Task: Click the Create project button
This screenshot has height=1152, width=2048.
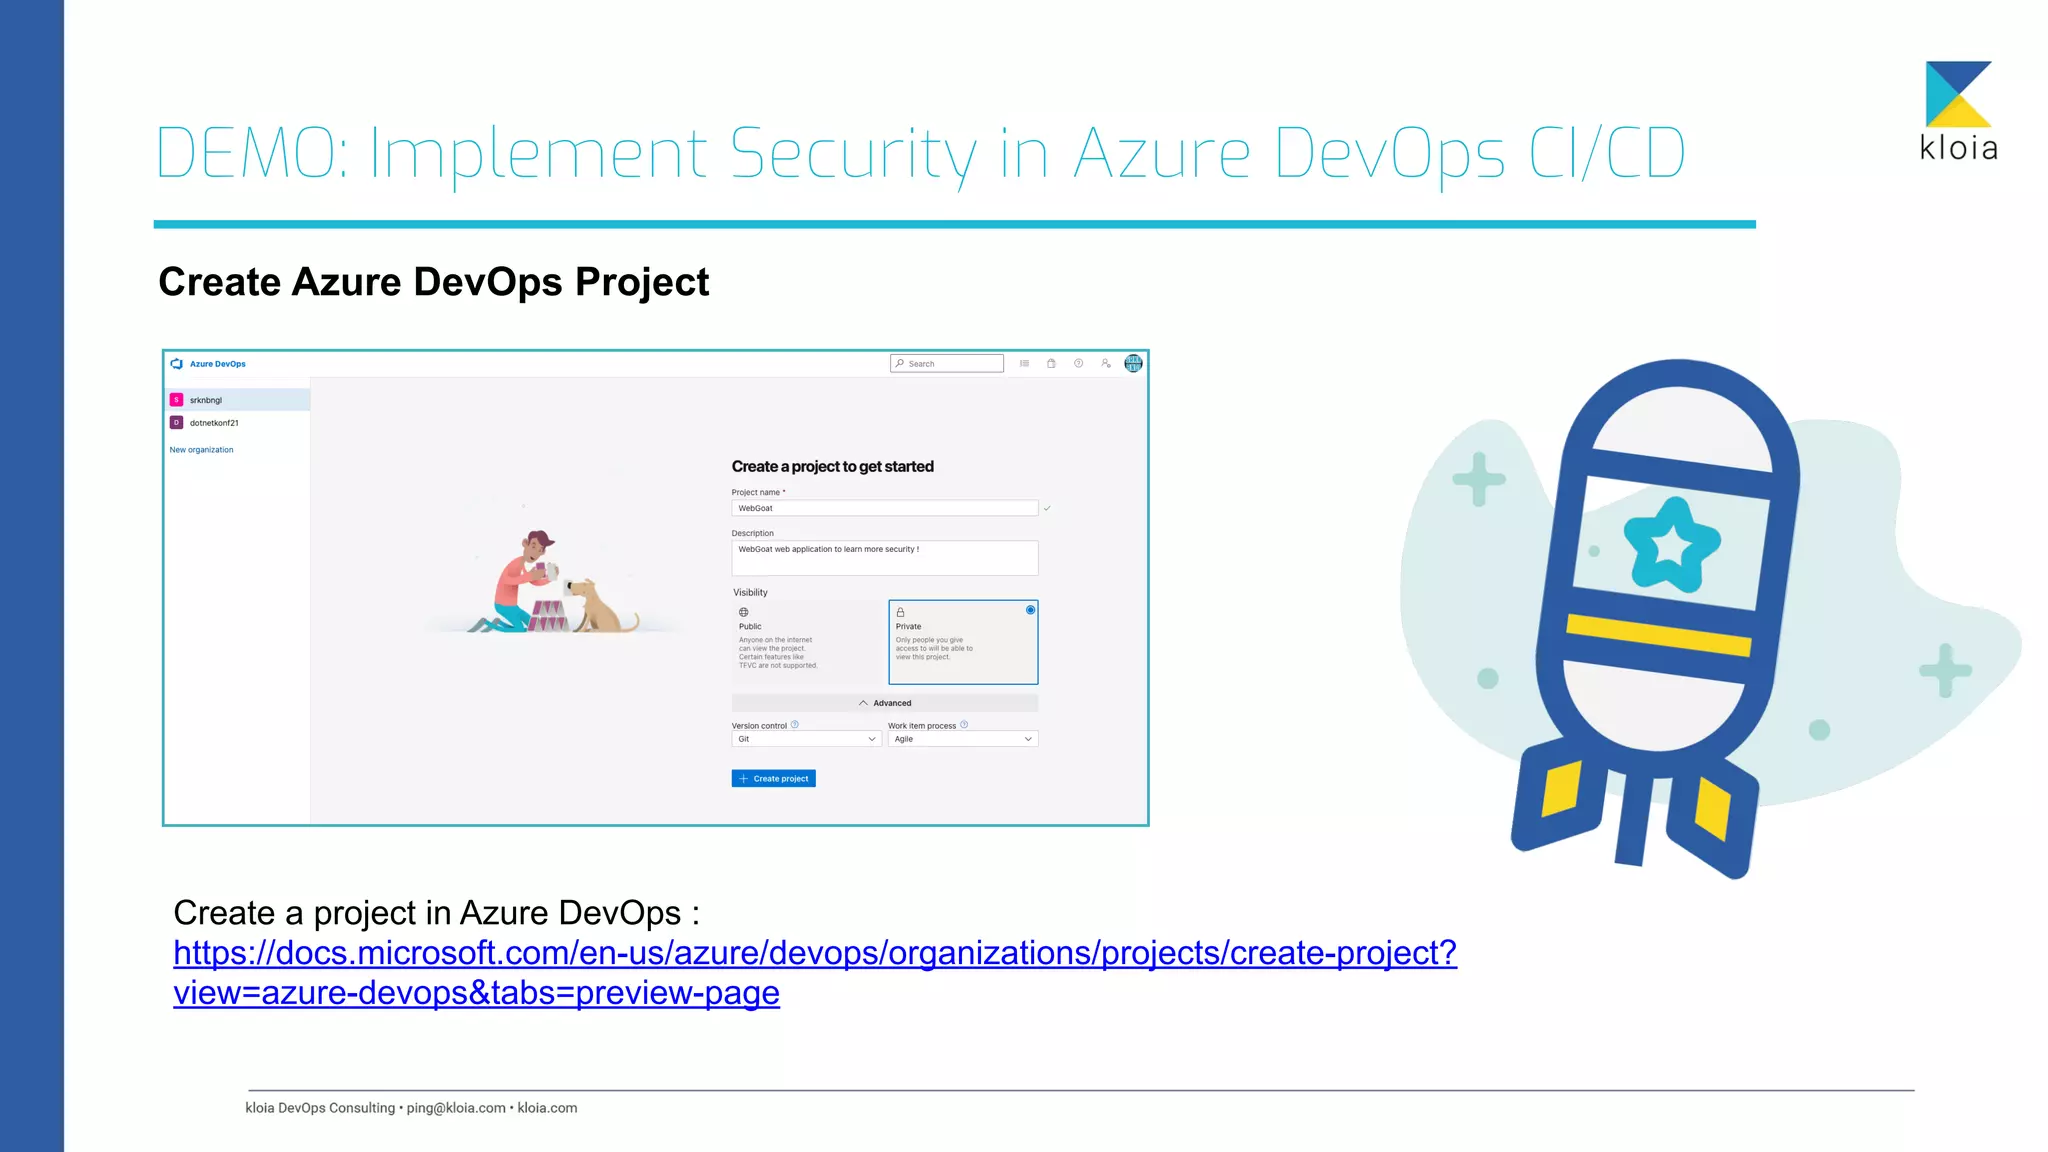Action: click(x=774, y=779)
